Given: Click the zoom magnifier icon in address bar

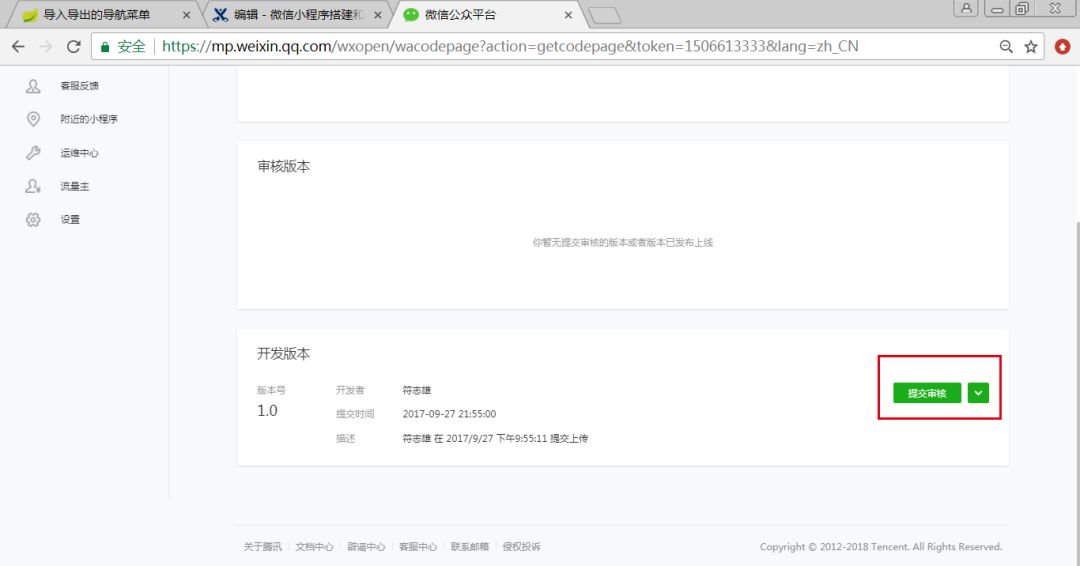Looking at the screenshot, I should (1006, 46).
